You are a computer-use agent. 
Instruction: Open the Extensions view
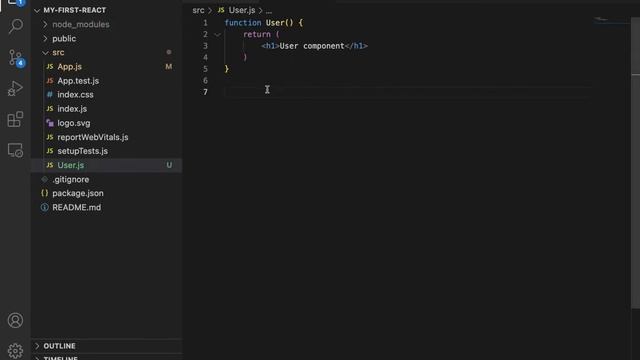tap(15, 119)
